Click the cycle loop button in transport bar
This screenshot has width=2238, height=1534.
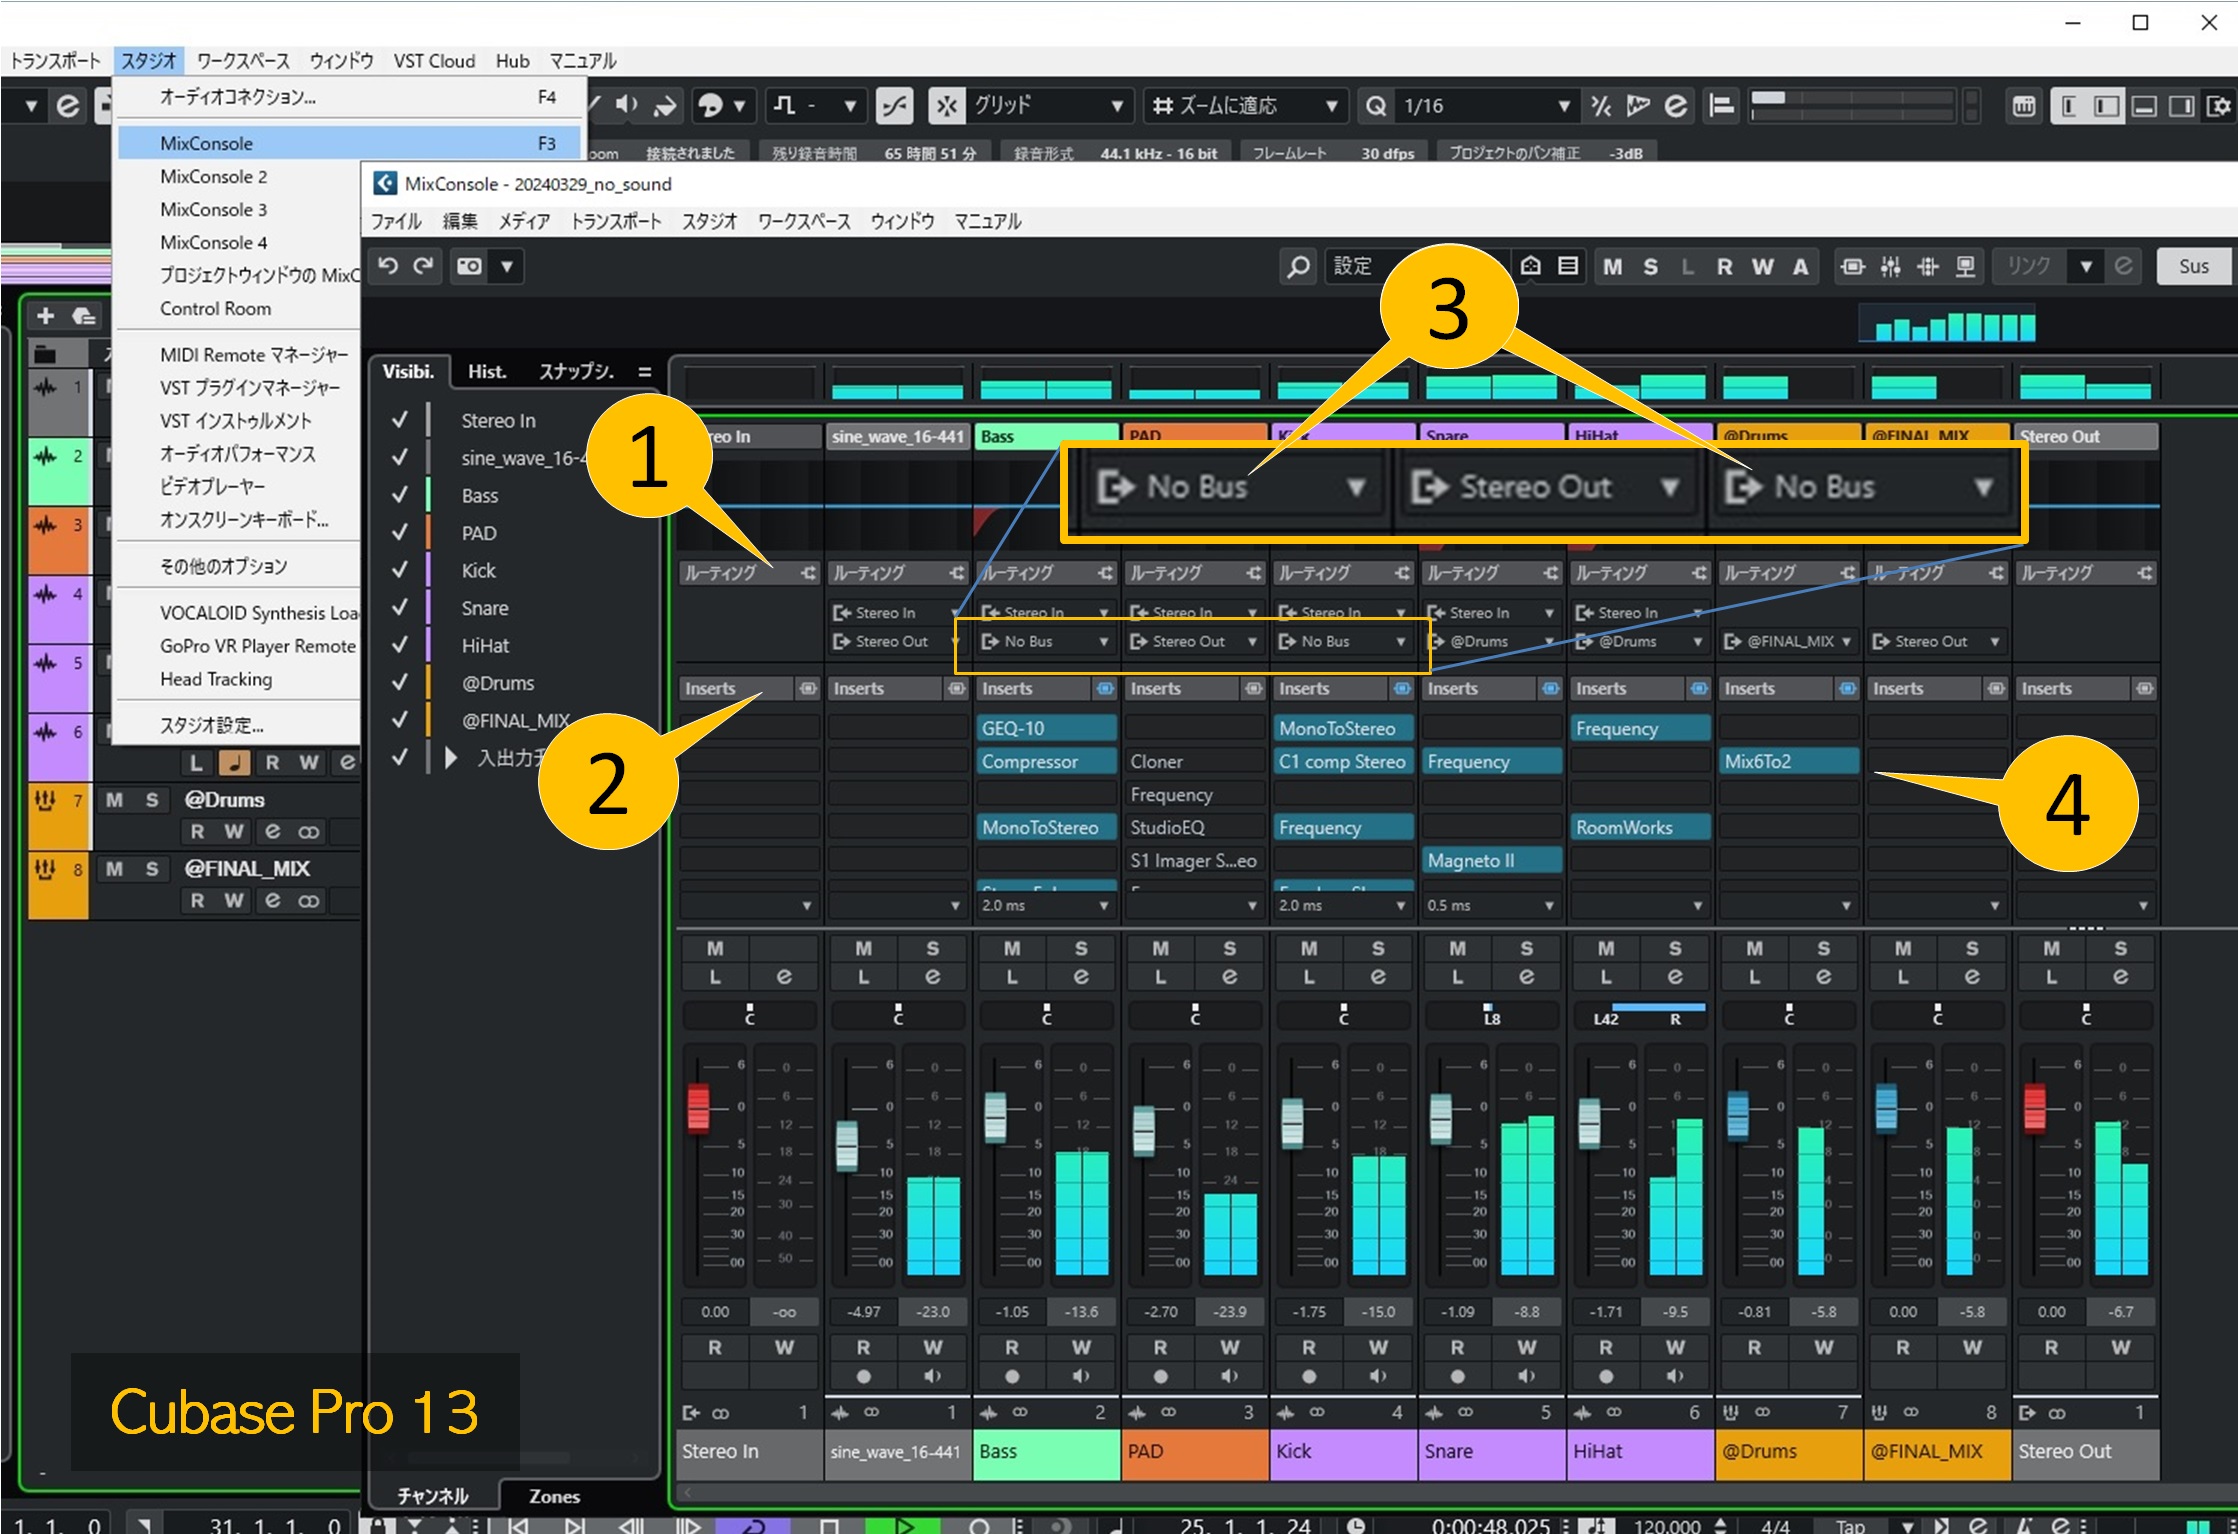coord(753,1525)
